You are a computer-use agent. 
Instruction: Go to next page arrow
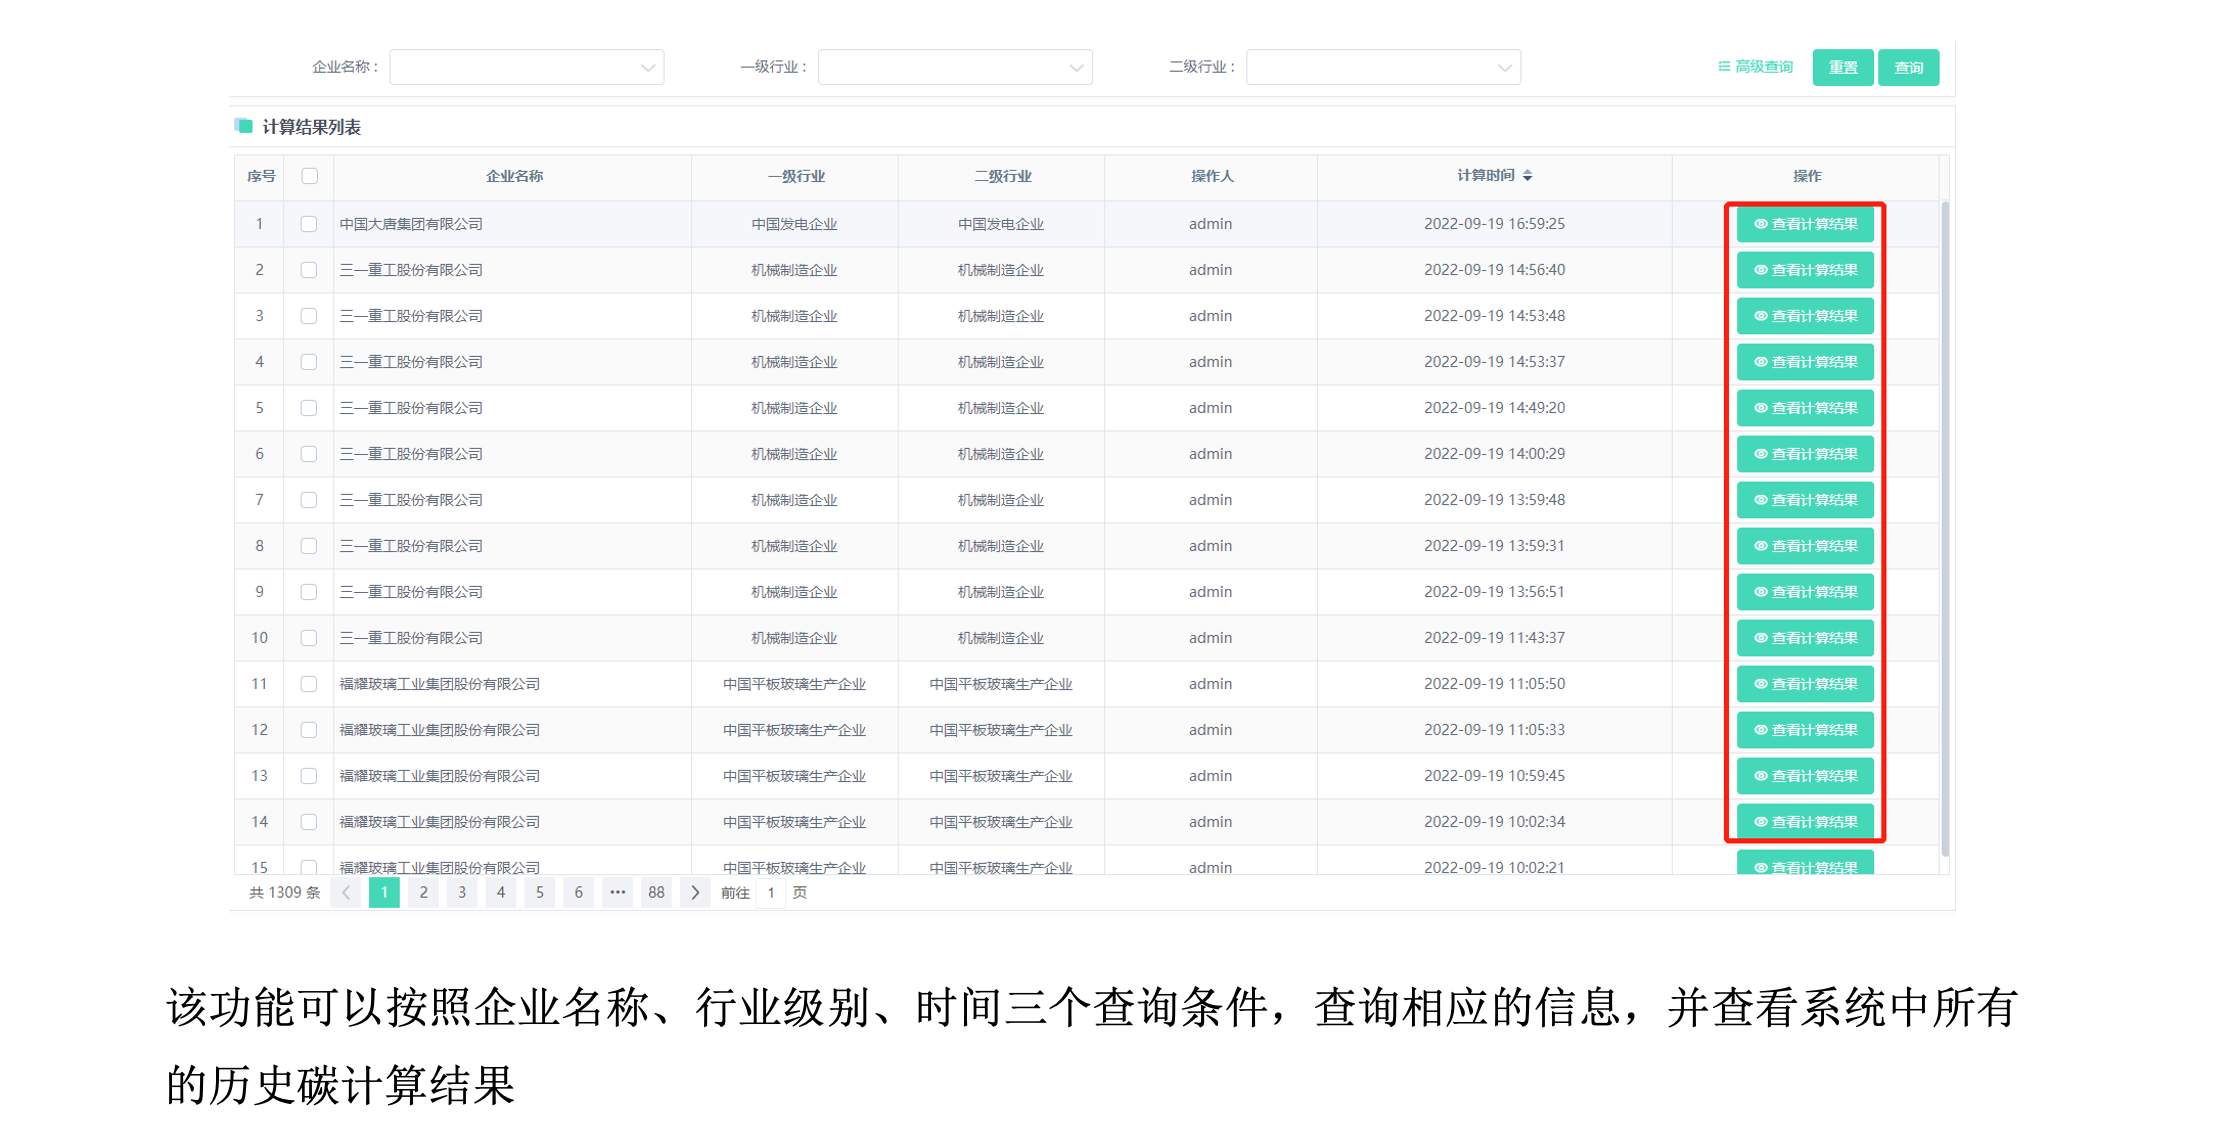695,893
